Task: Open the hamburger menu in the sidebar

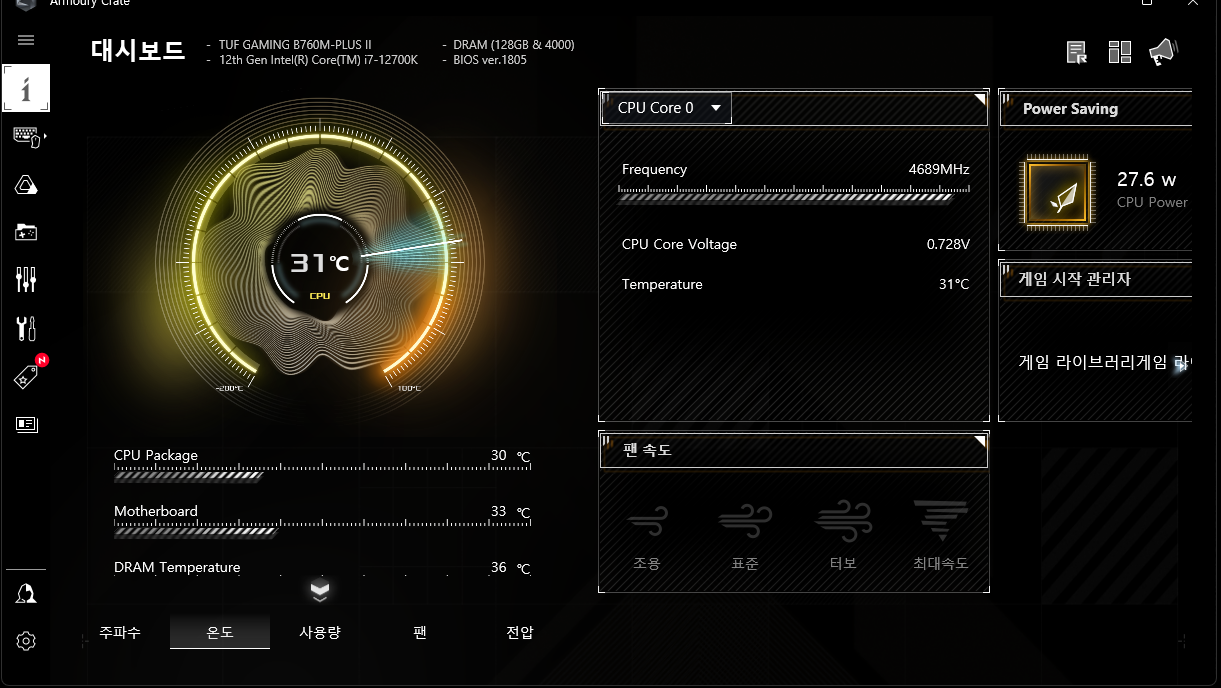Action: (26, 40)
